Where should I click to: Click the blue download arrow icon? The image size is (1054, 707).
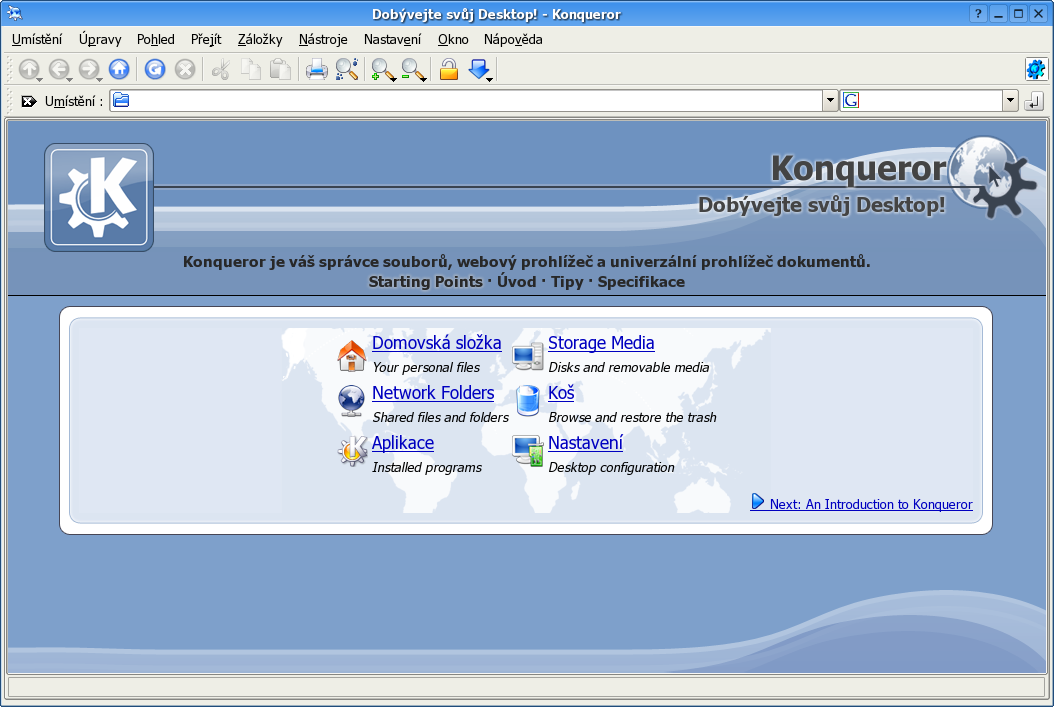coord(479,69)
